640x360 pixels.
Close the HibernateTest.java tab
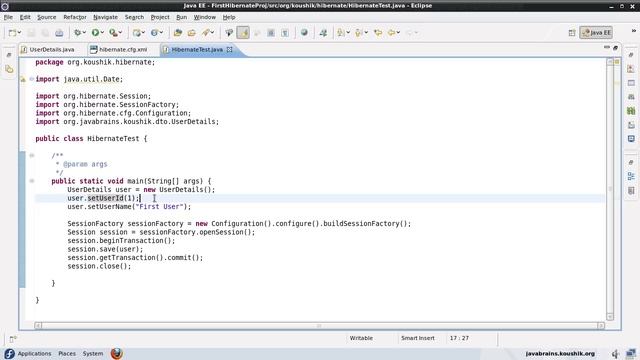[230, 49]
